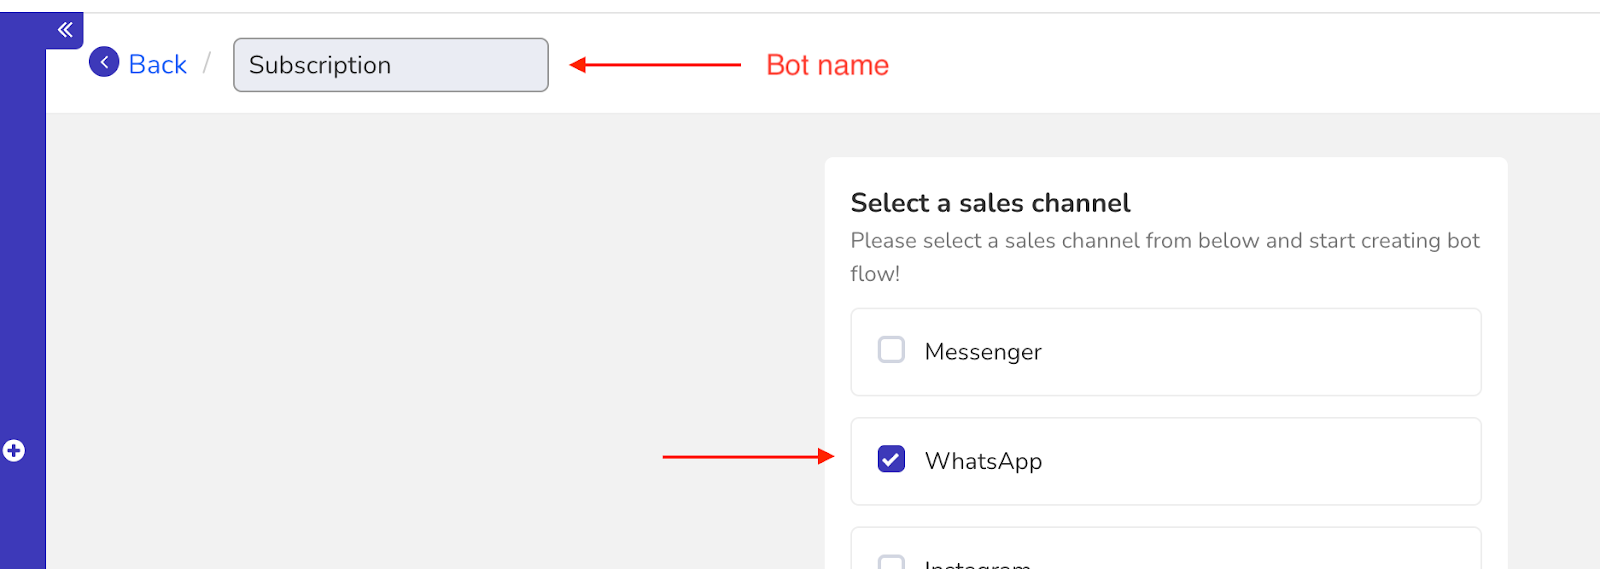Click the circular back arrow icon
Image resolution: width=1600 pixels, height=569 pixels.
point(104,62)
